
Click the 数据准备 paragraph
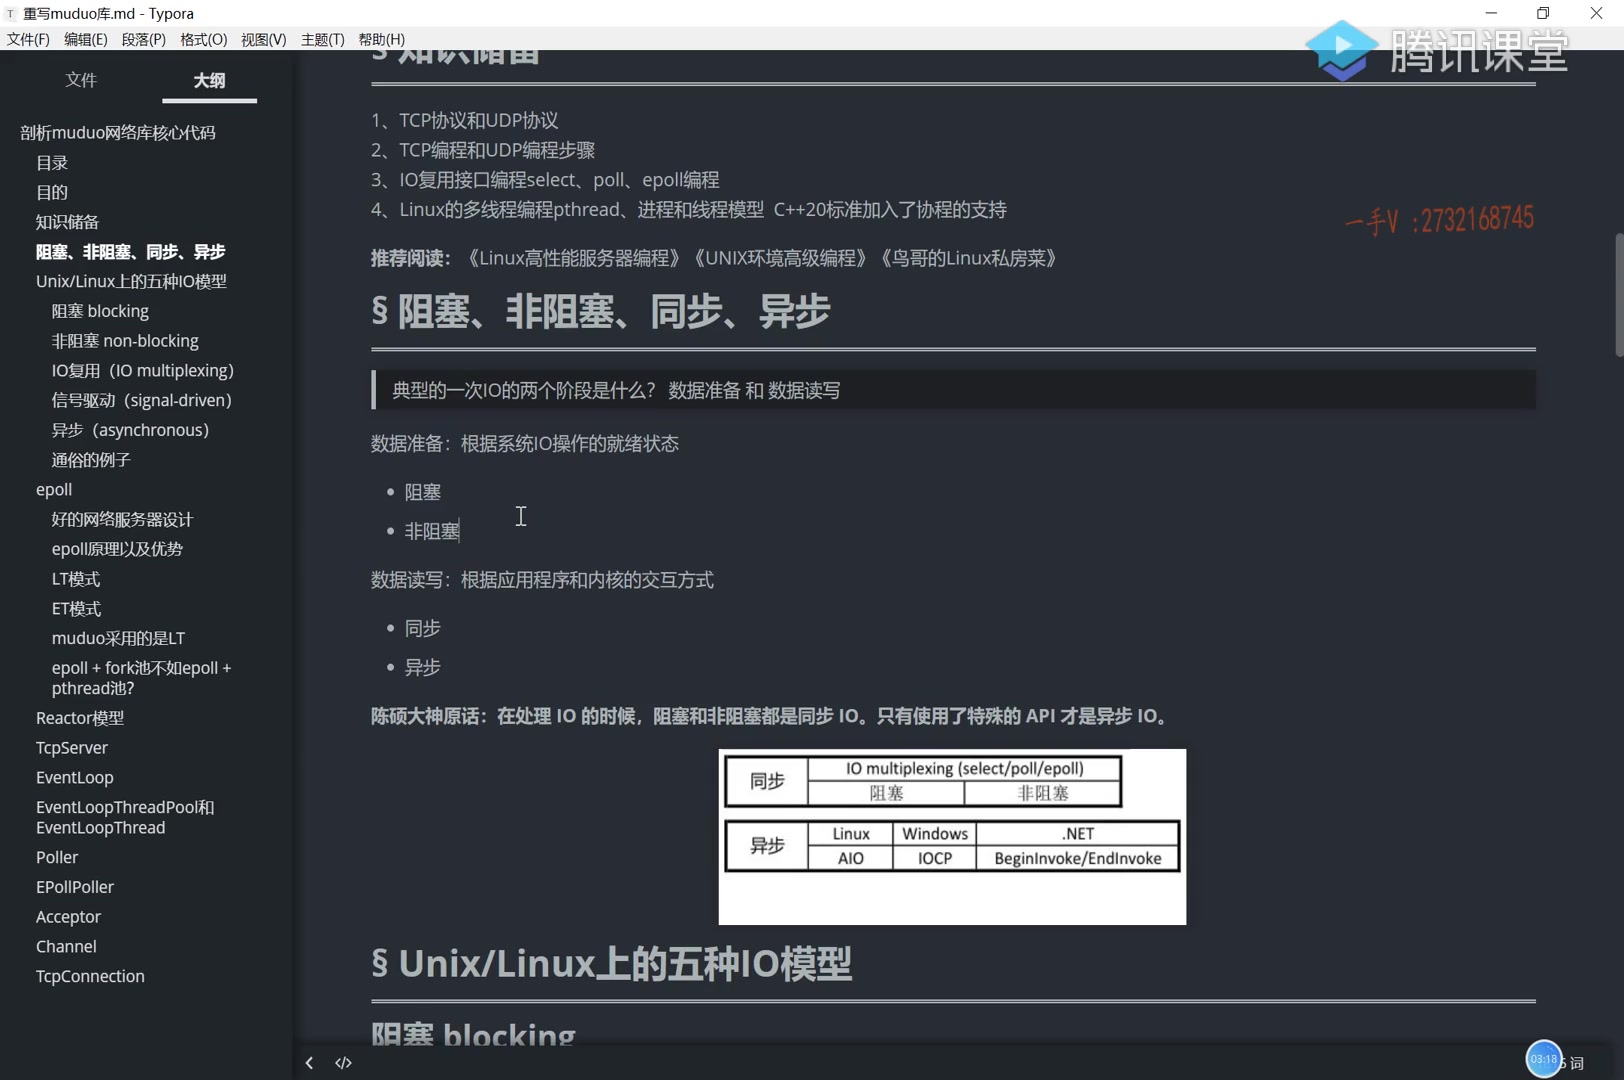[525, 444]
